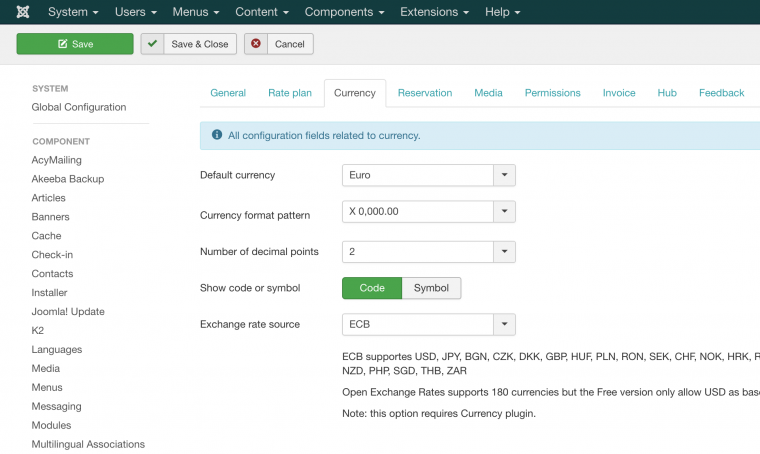Viewport: 760px width, 454px height.
Task: Open the Users menu
Action: [x=136, y=12]
